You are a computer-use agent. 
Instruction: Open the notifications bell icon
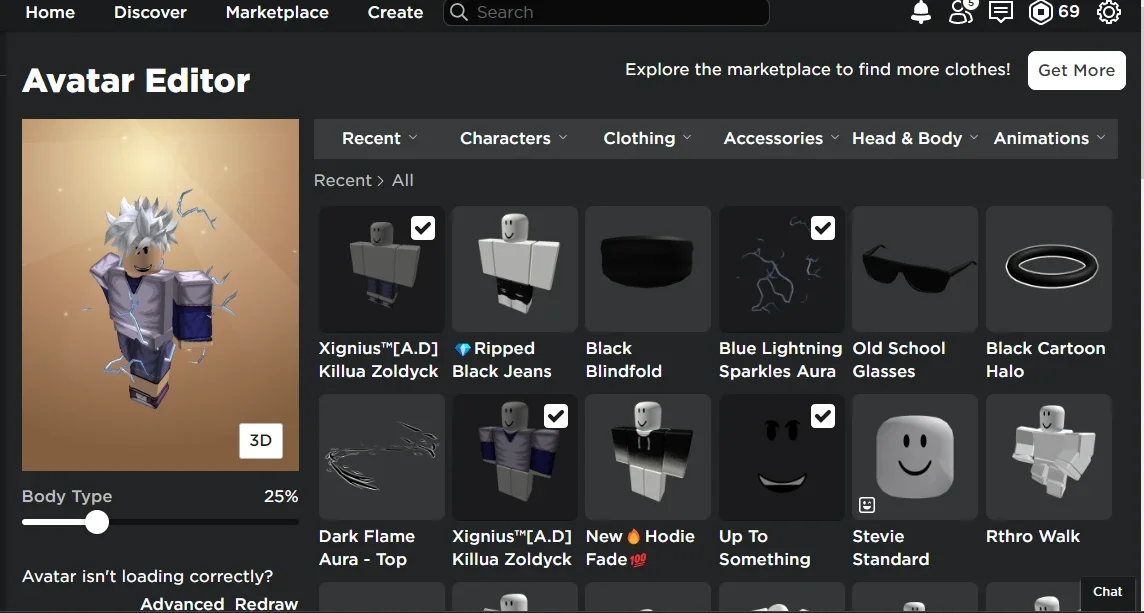click(x=921, y=12)
